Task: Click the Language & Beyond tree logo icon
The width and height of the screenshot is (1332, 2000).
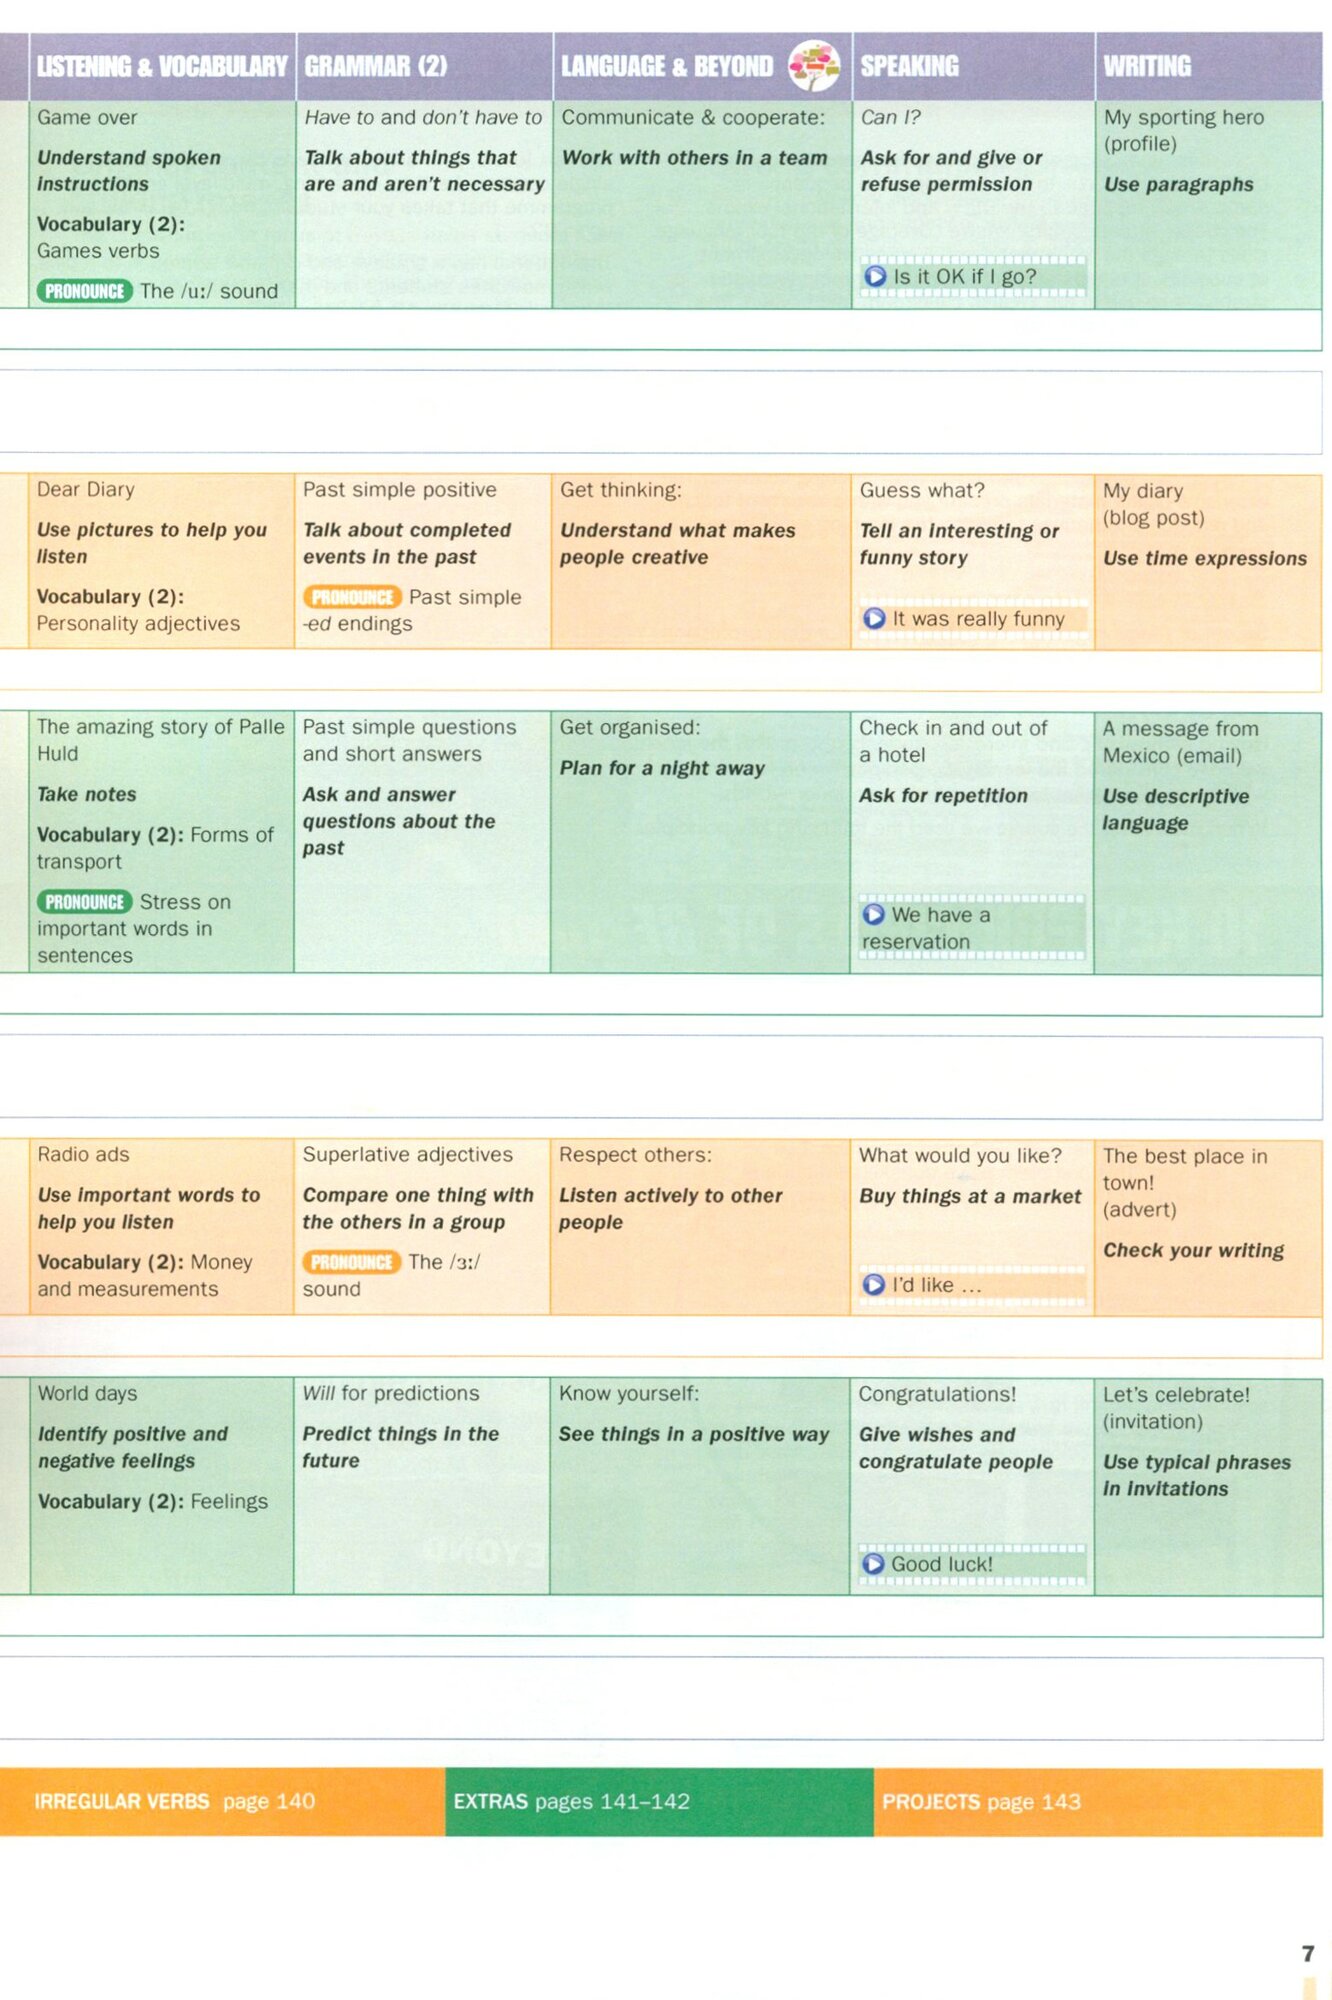Action: click(x=814, y=66)
